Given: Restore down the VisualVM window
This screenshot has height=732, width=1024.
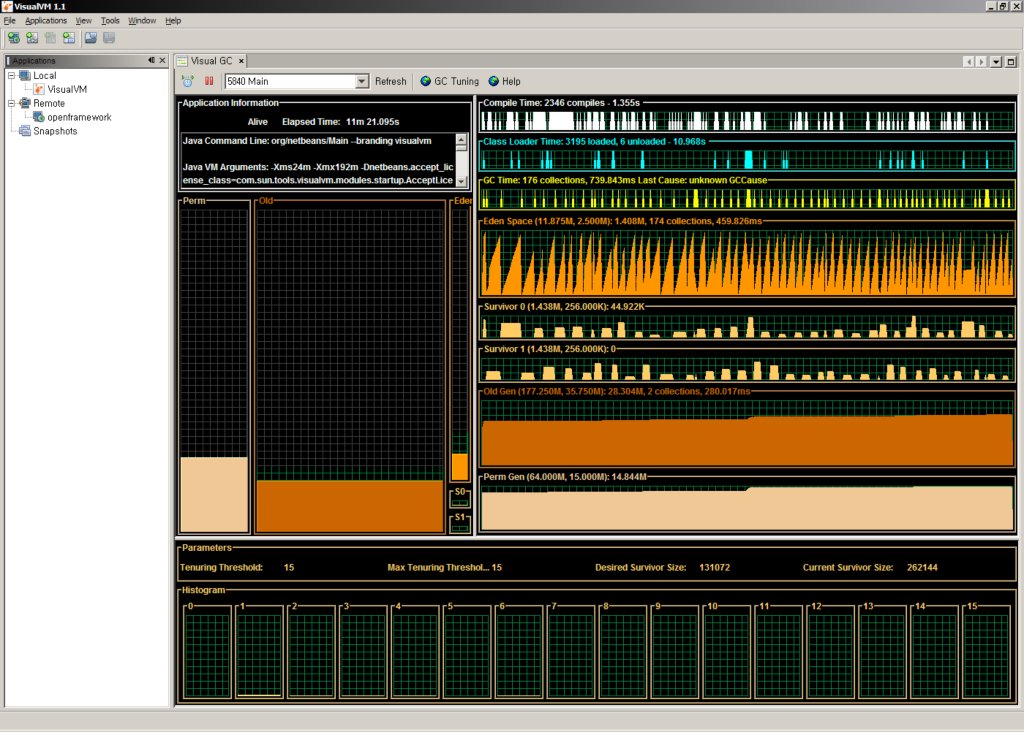Looking at the screenshot, I should 1003,6.
